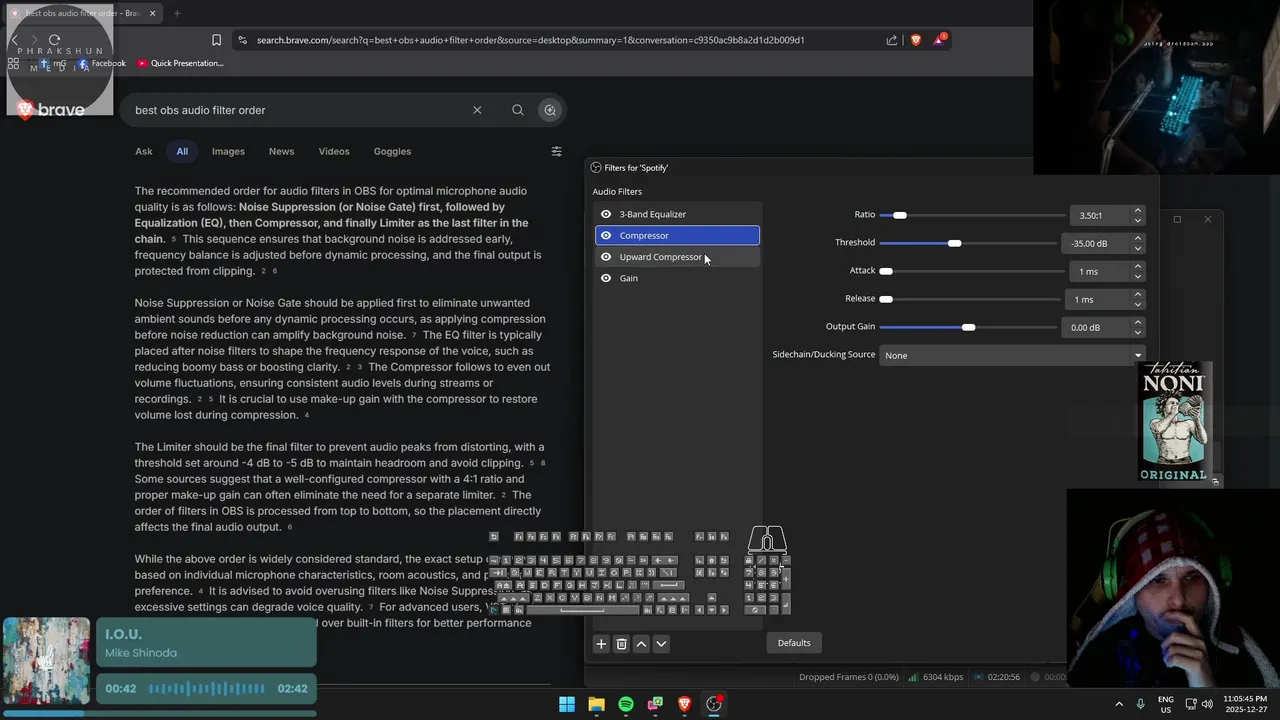Increase Output Gain with up arrow
Viewport: 1280px width, 720px height.
[x=1137, y=323]
